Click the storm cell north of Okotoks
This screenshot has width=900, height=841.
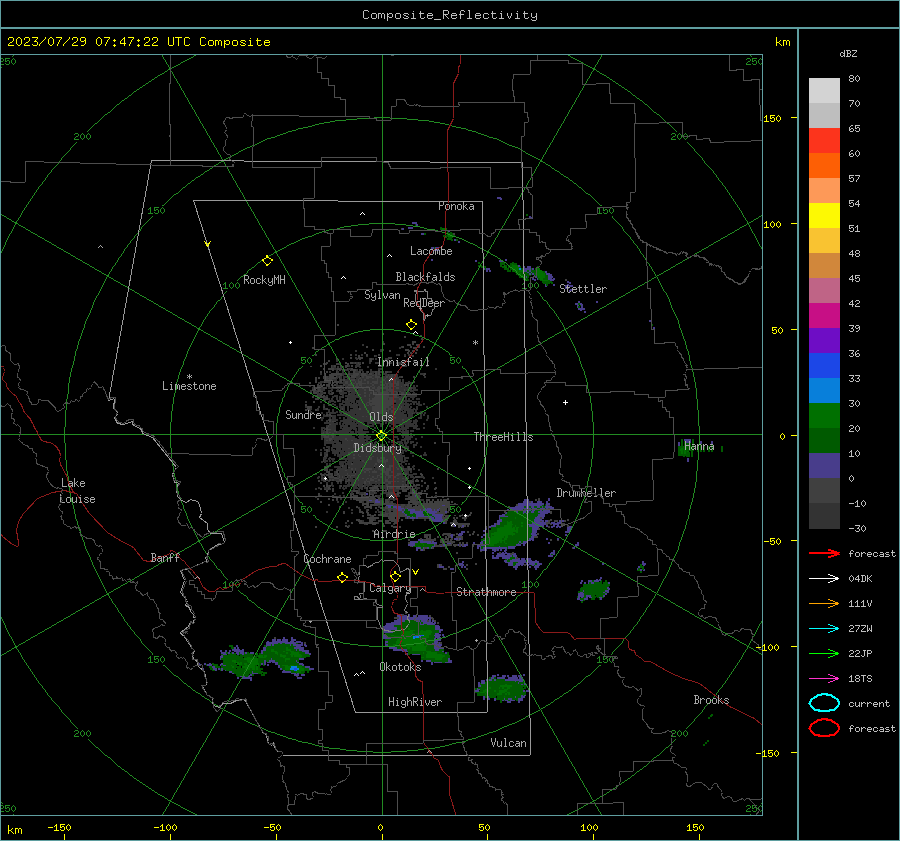click(x=414, y=637)
